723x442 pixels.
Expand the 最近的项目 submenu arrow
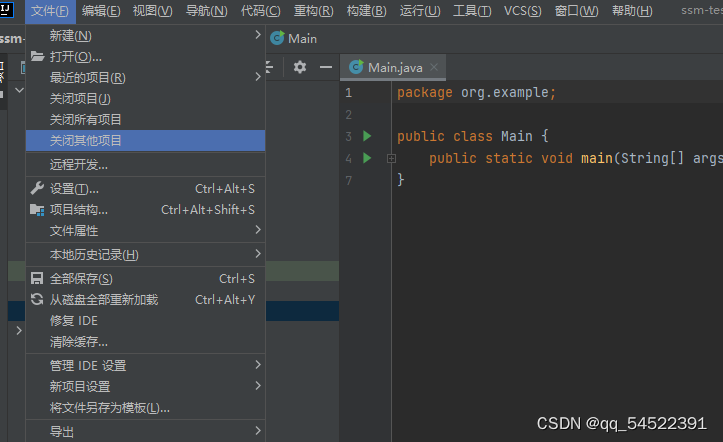click(x=258, y=77)
